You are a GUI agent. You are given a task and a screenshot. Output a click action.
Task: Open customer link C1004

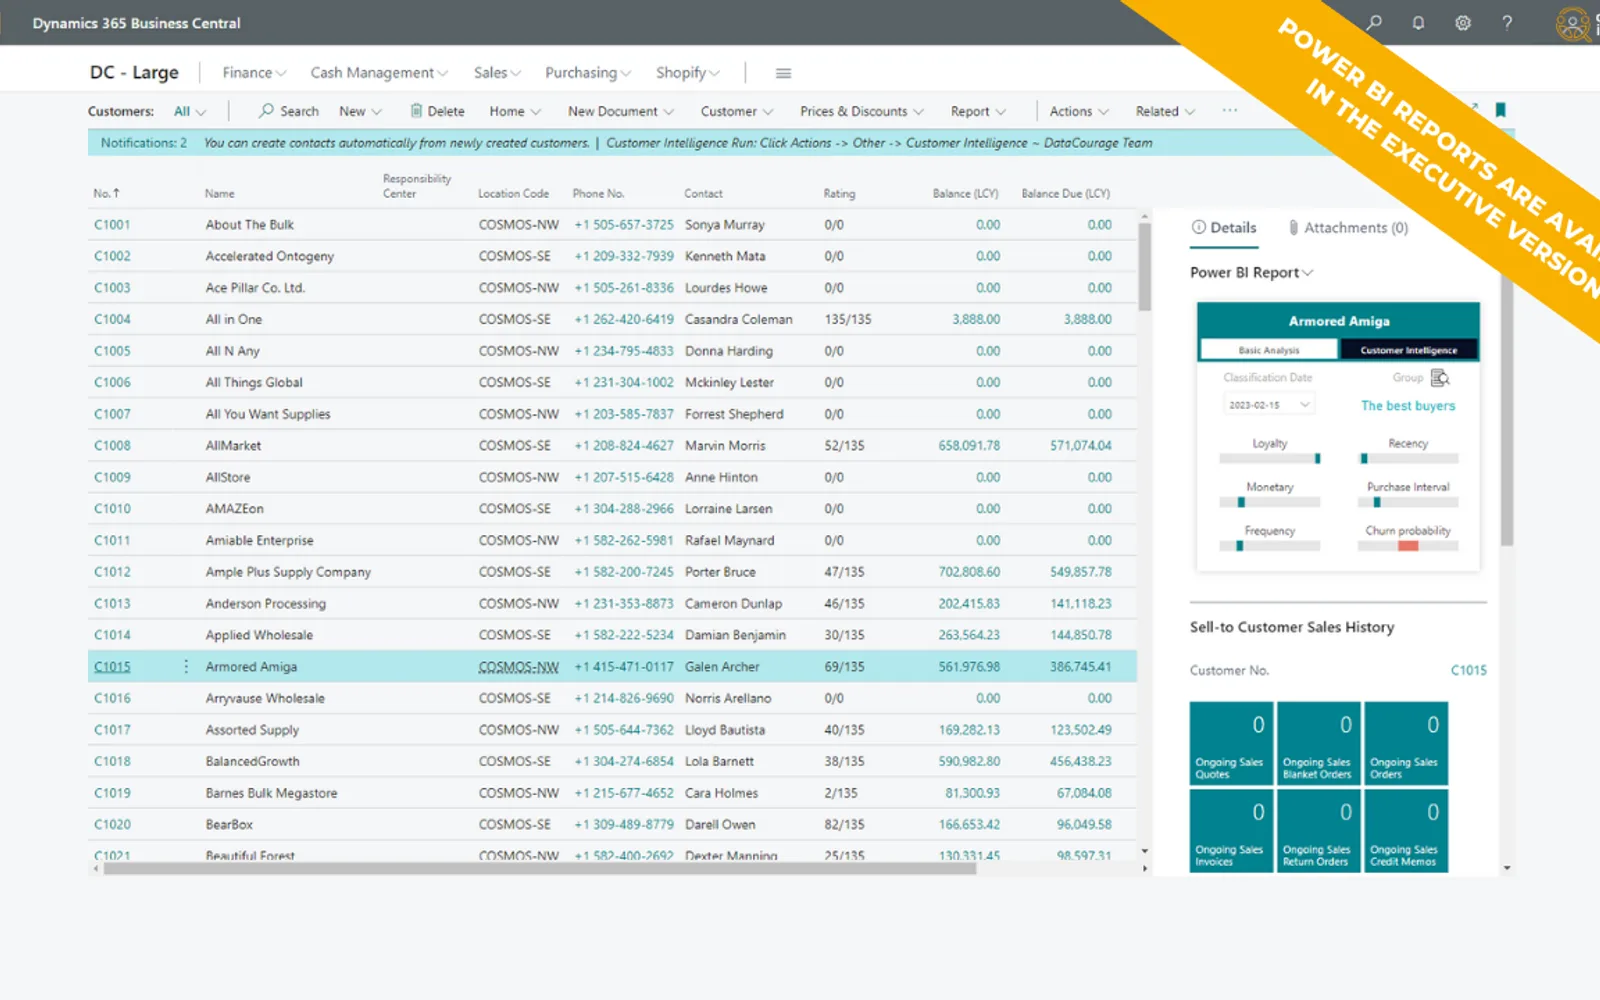click(x=112, y=319)
